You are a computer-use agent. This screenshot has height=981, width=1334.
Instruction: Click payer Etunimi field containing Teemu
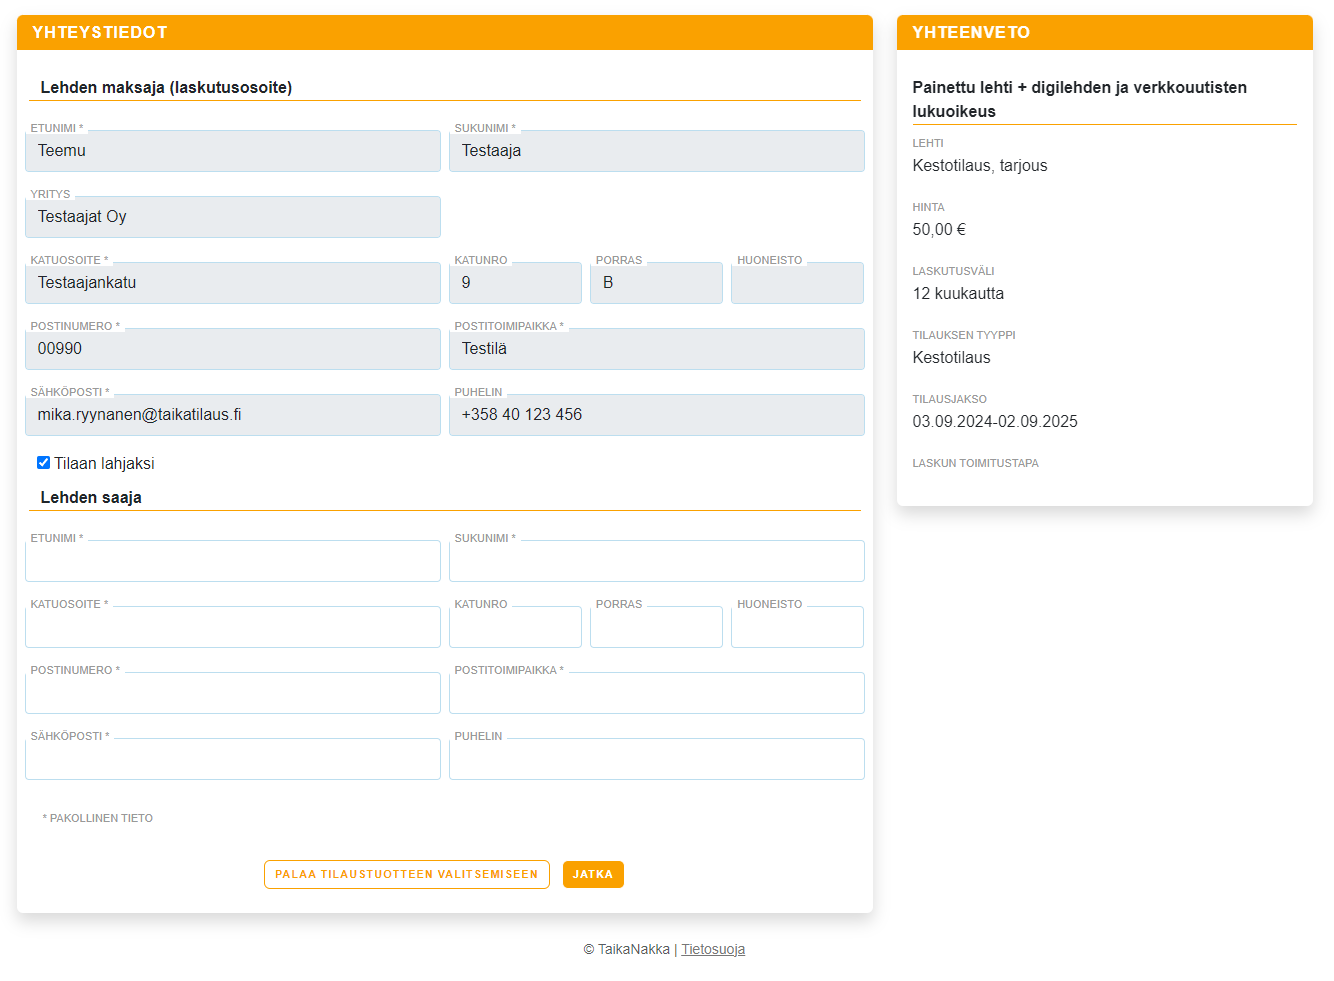click(x=233, y=151)
